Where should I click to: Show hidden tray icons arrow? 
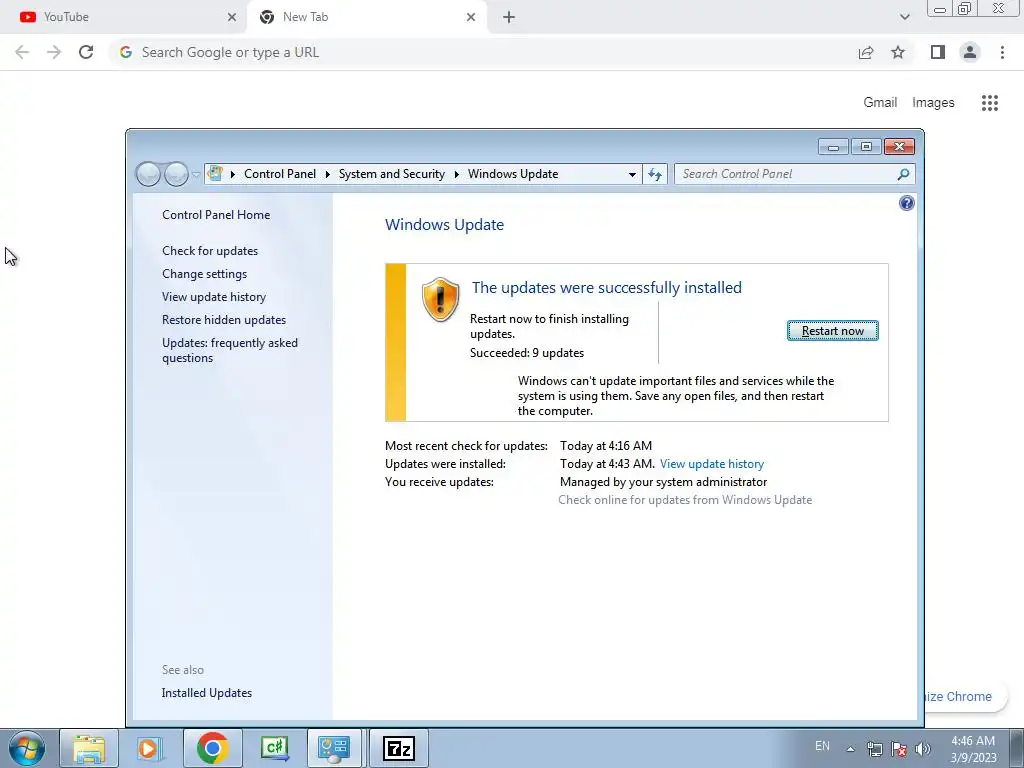[850, 749]
